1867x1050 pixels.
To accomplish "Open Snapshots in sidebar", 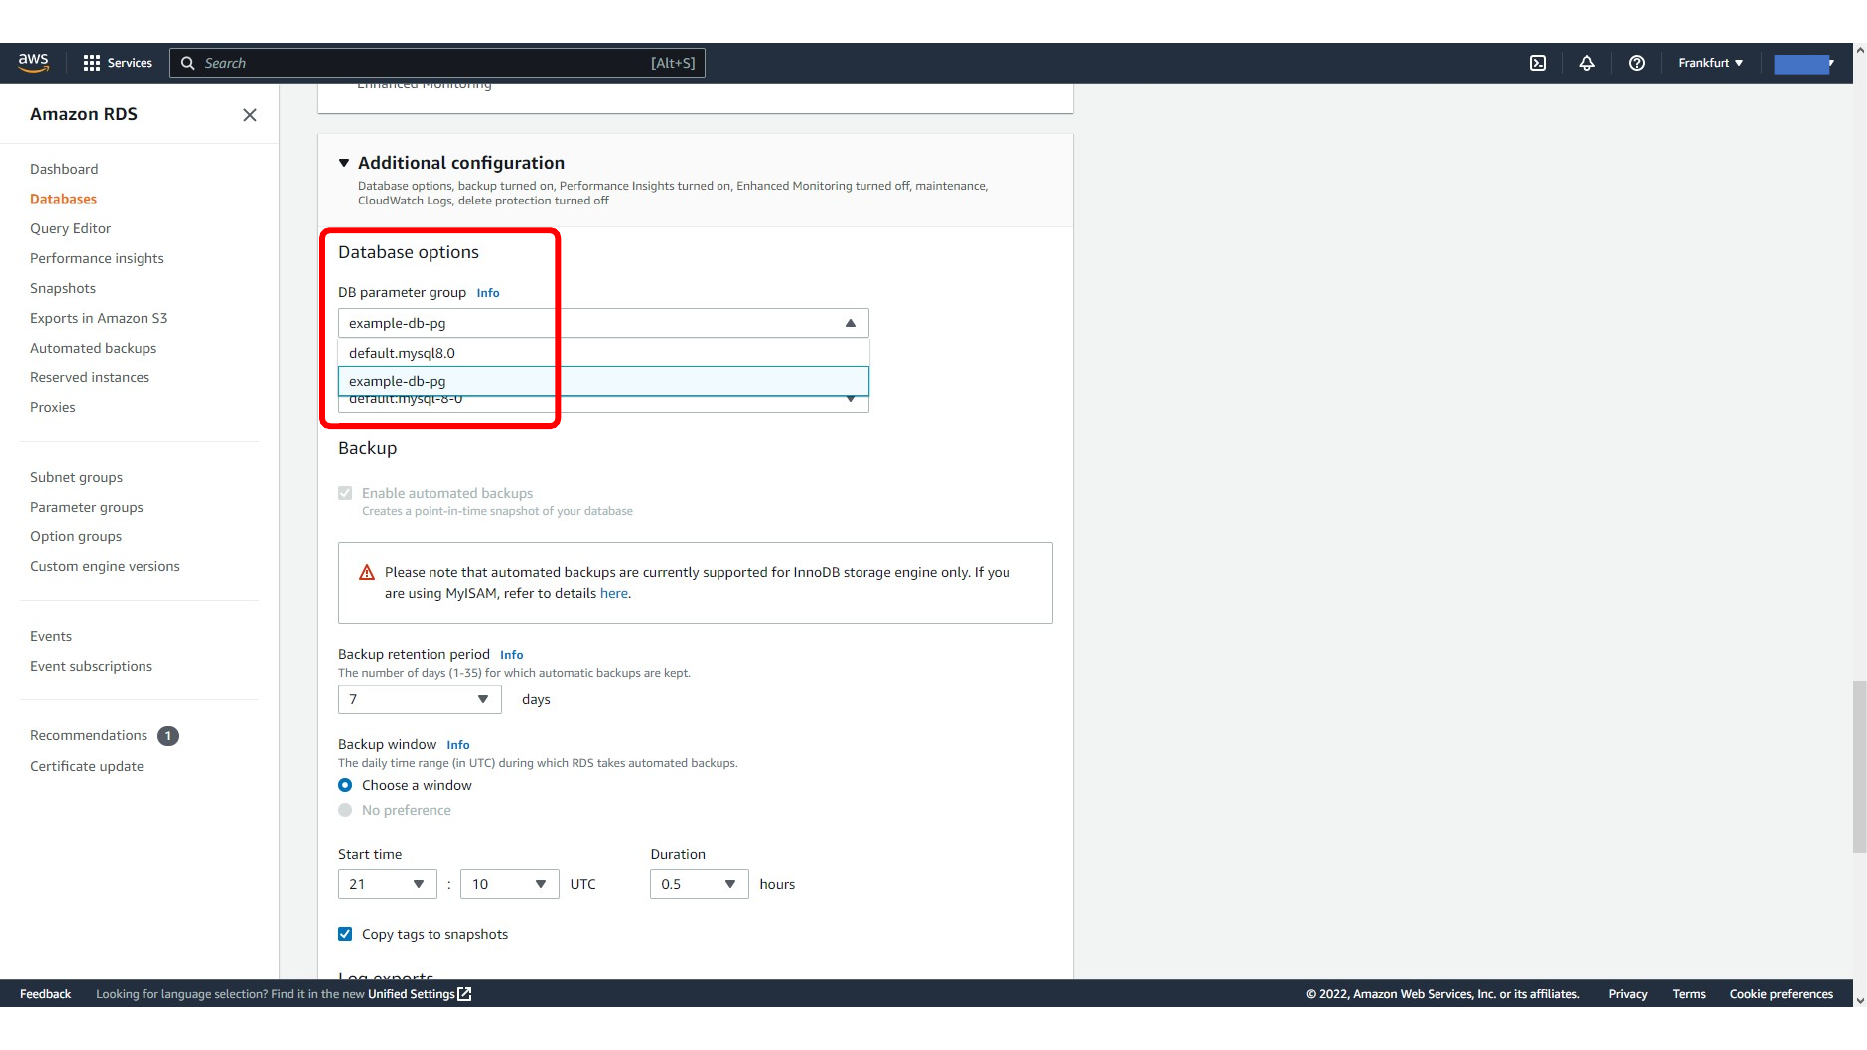I will [63, 288].
